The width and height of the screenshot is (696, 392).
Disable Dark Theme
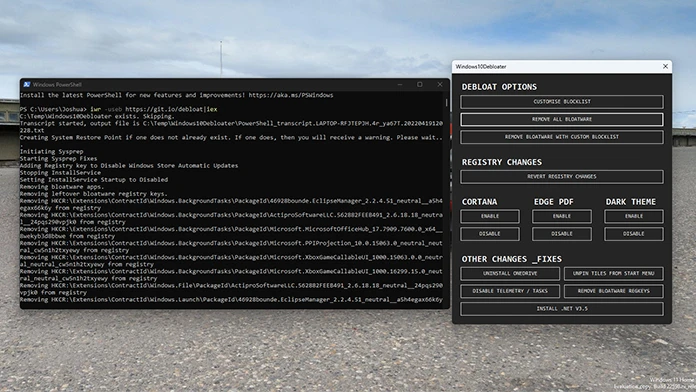click(x=633, y=234)
